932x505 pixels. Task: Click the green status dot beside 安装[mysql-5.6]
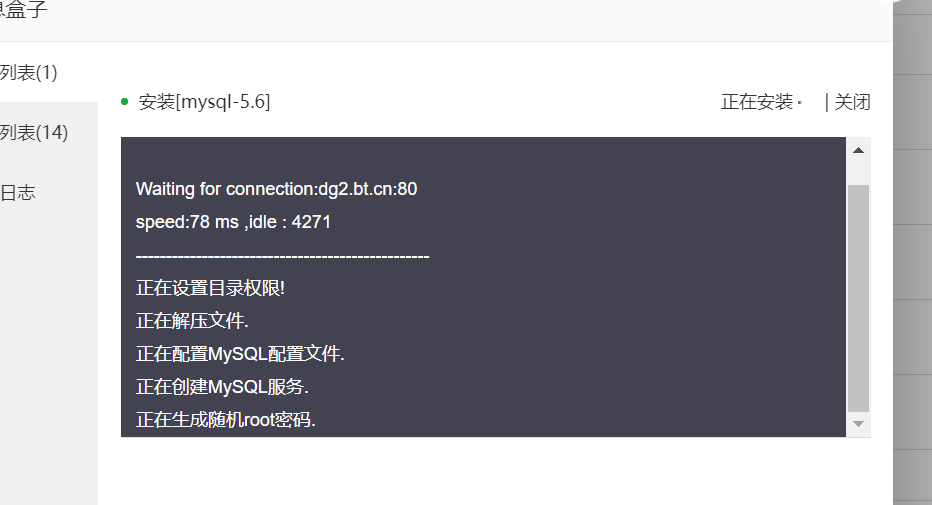124,102
